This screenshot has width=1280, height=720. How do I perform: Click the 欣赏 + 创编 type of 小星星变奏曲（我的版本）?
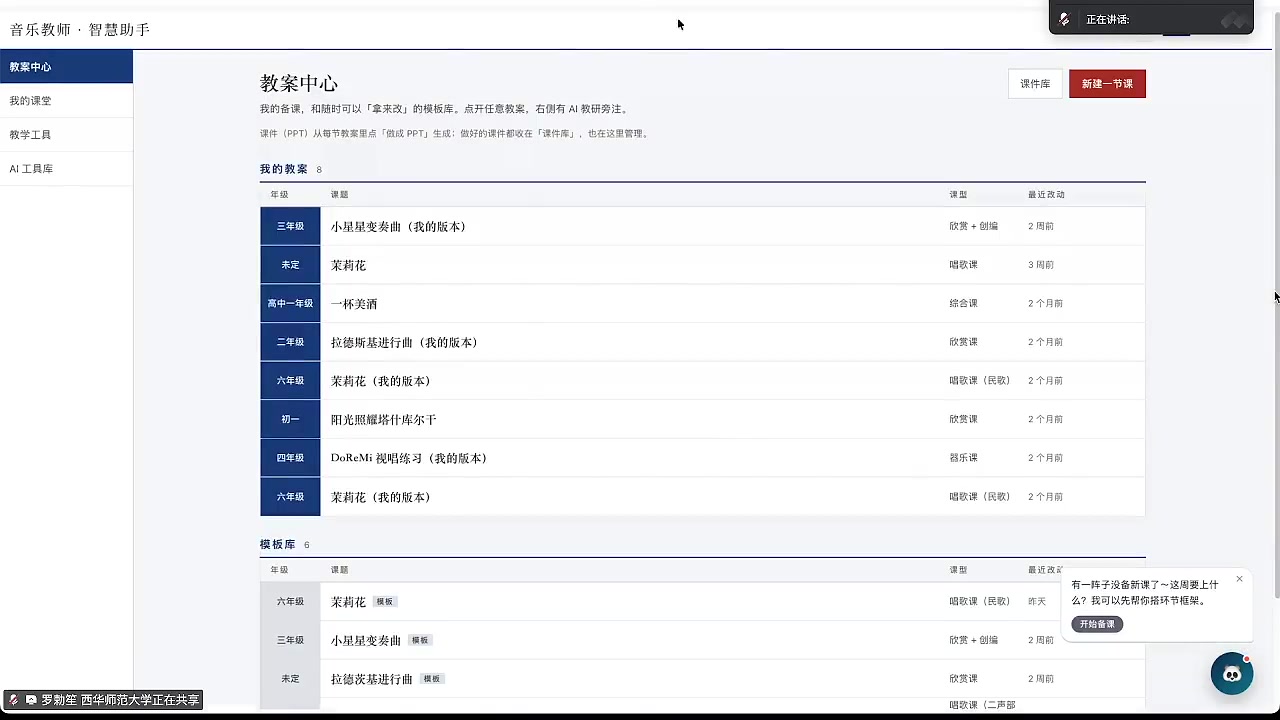974,226
